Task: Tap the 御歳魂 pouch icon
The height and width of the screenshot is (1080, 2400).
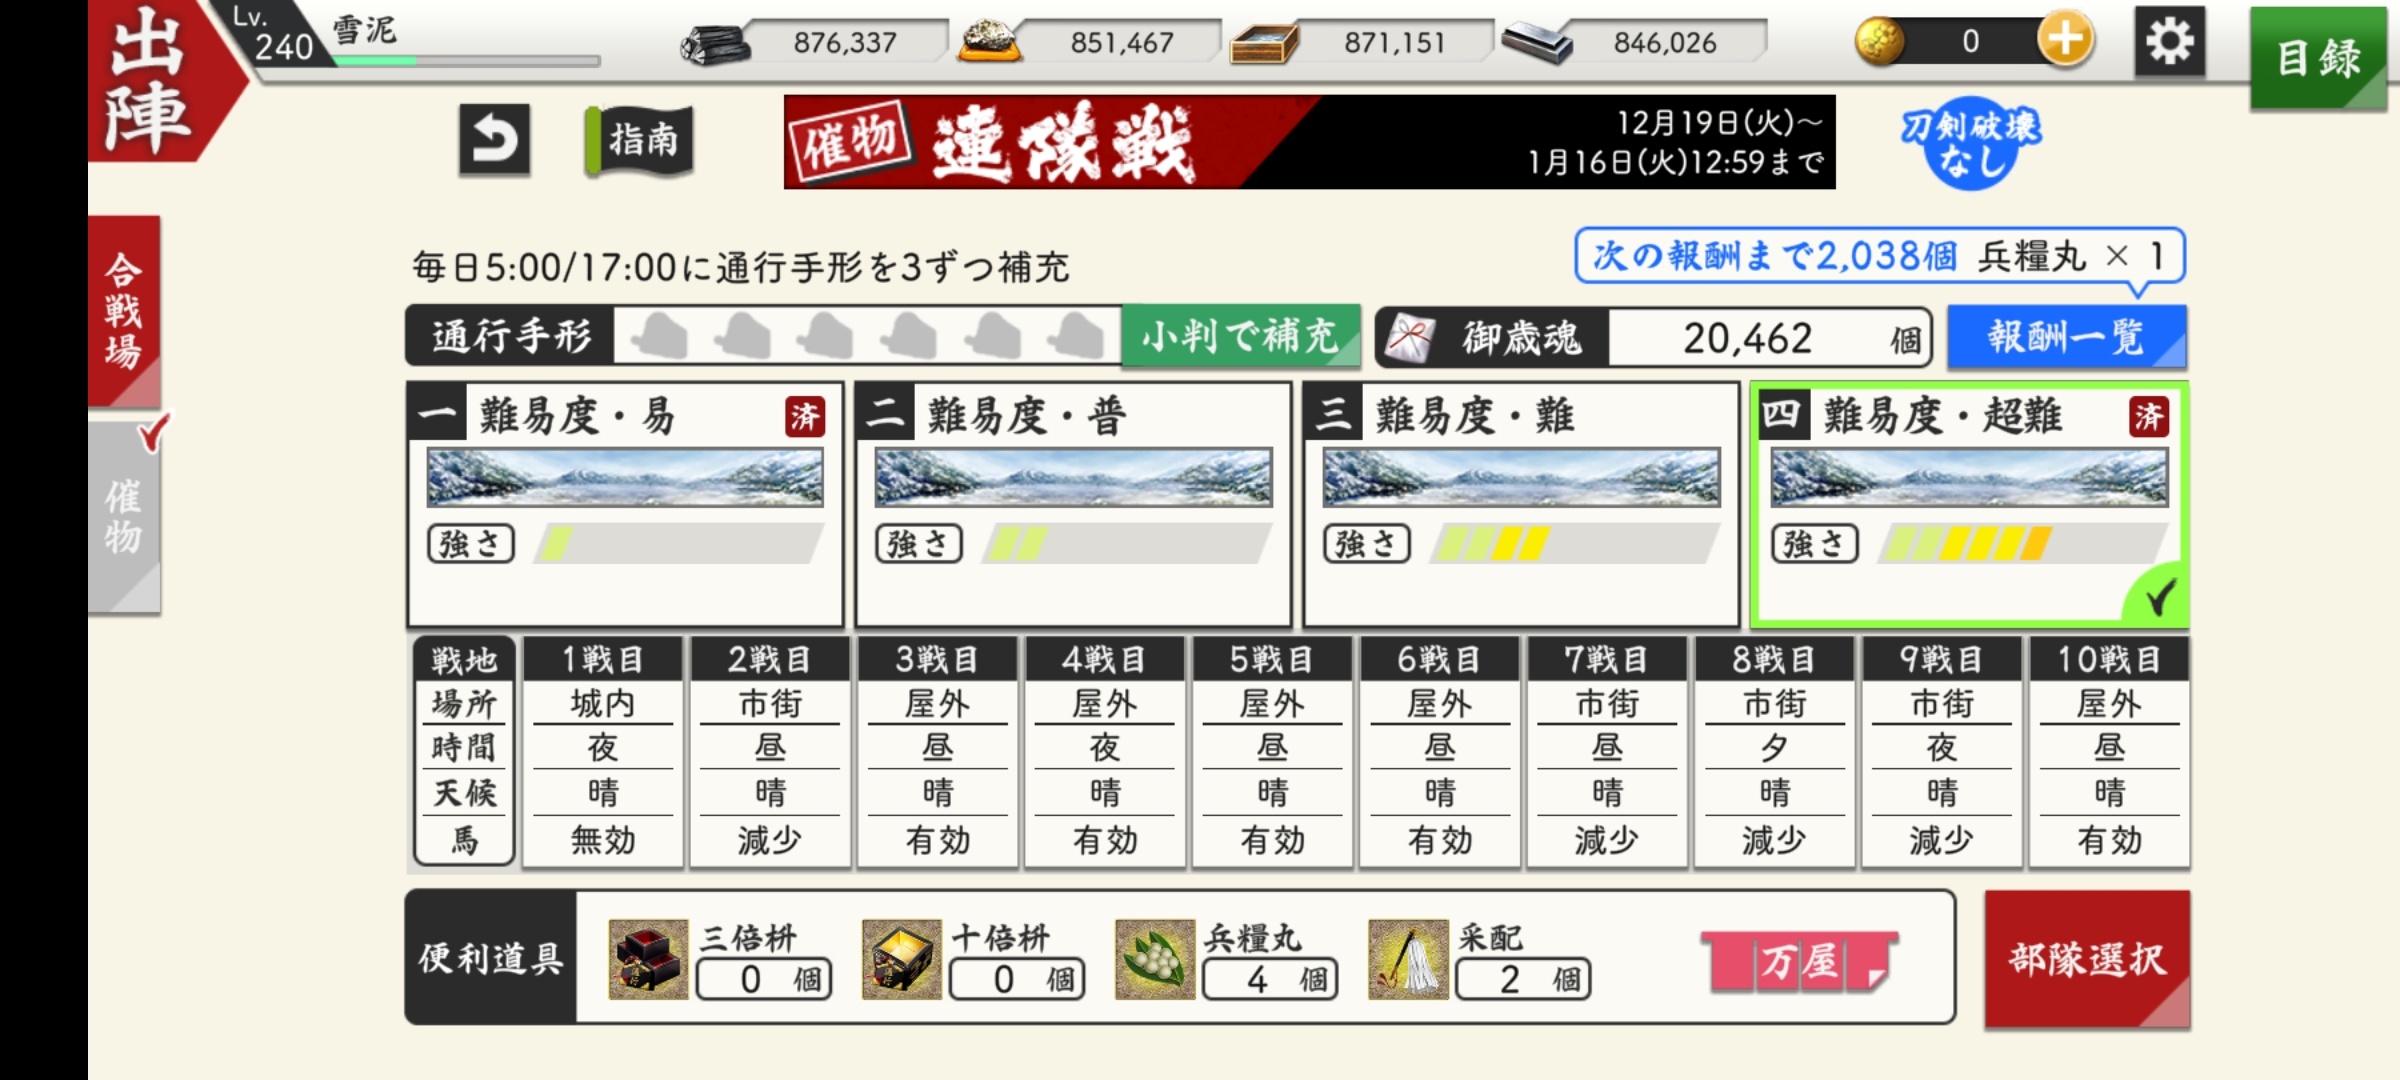Action: [1410, 338]
